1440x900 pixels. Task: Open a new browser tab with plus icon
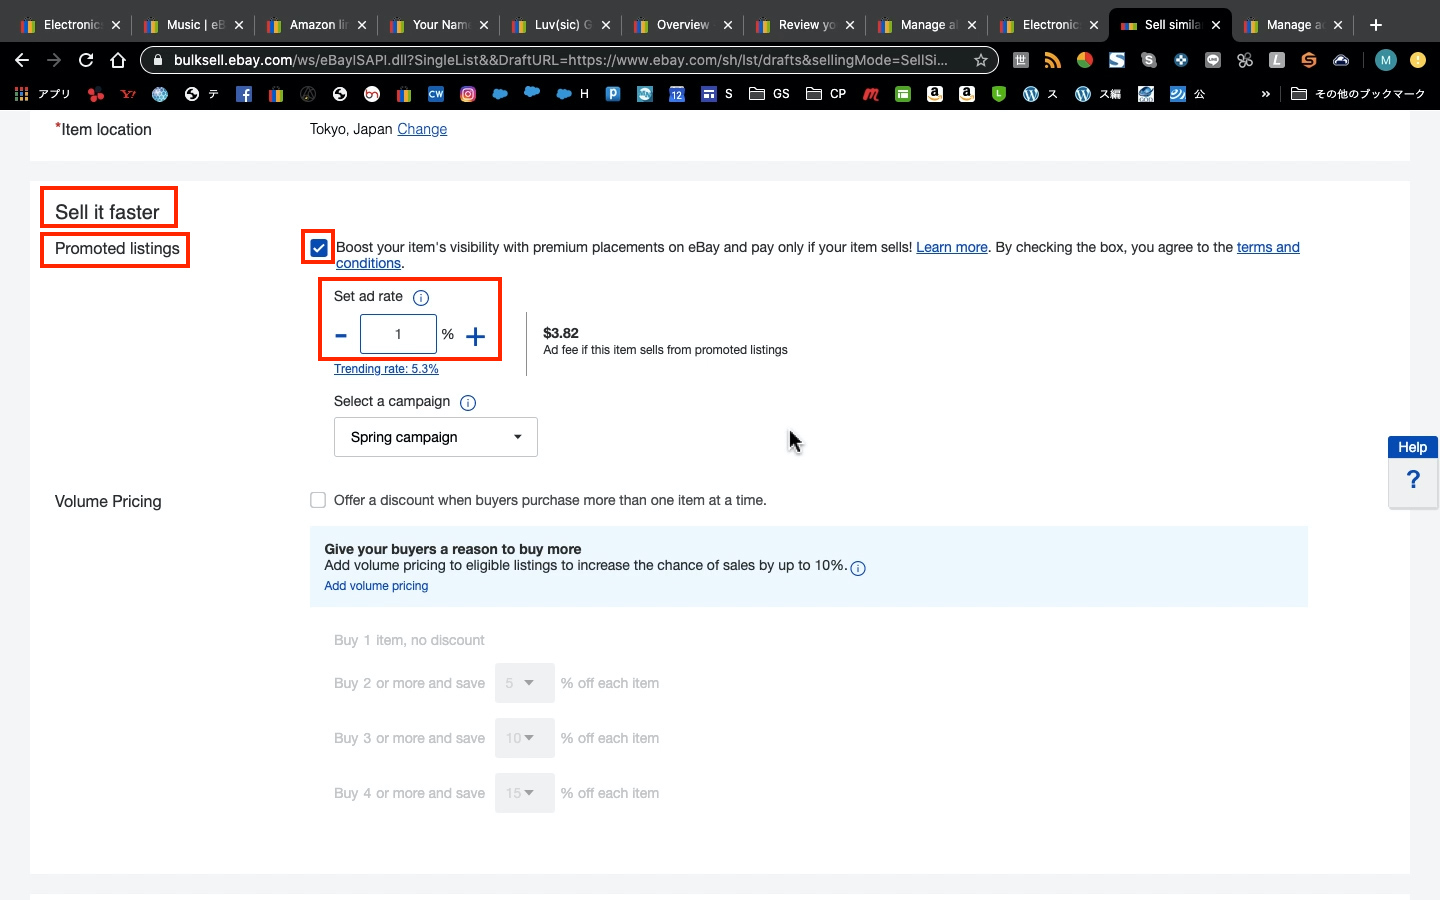coord(1376,25)
